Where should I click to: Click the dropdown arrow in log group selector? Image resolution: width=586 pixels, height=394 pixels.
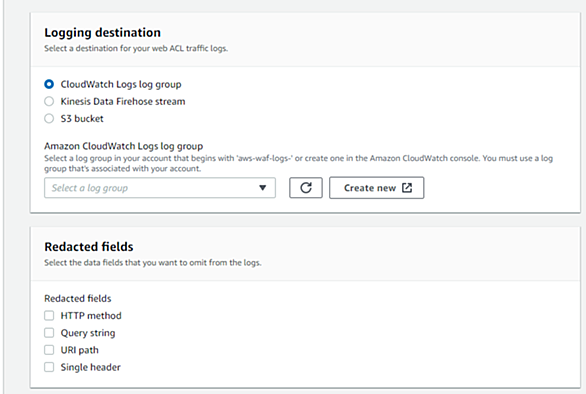pyautogui.click(x=263, y=188)
